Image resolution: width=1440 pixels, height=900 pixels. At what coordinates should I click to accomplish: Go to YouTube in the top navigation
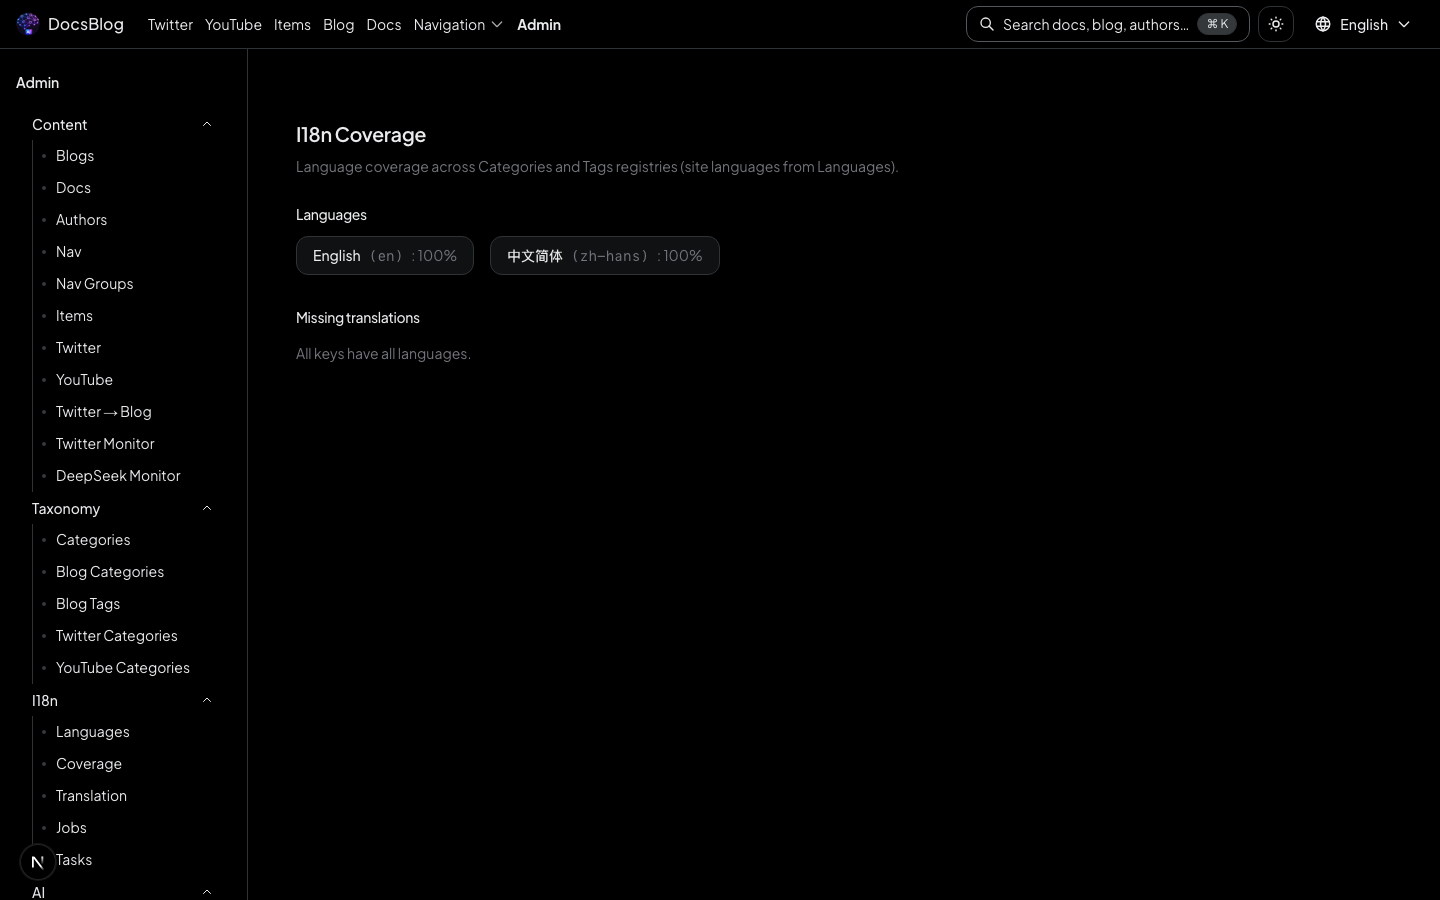(233, 24)
